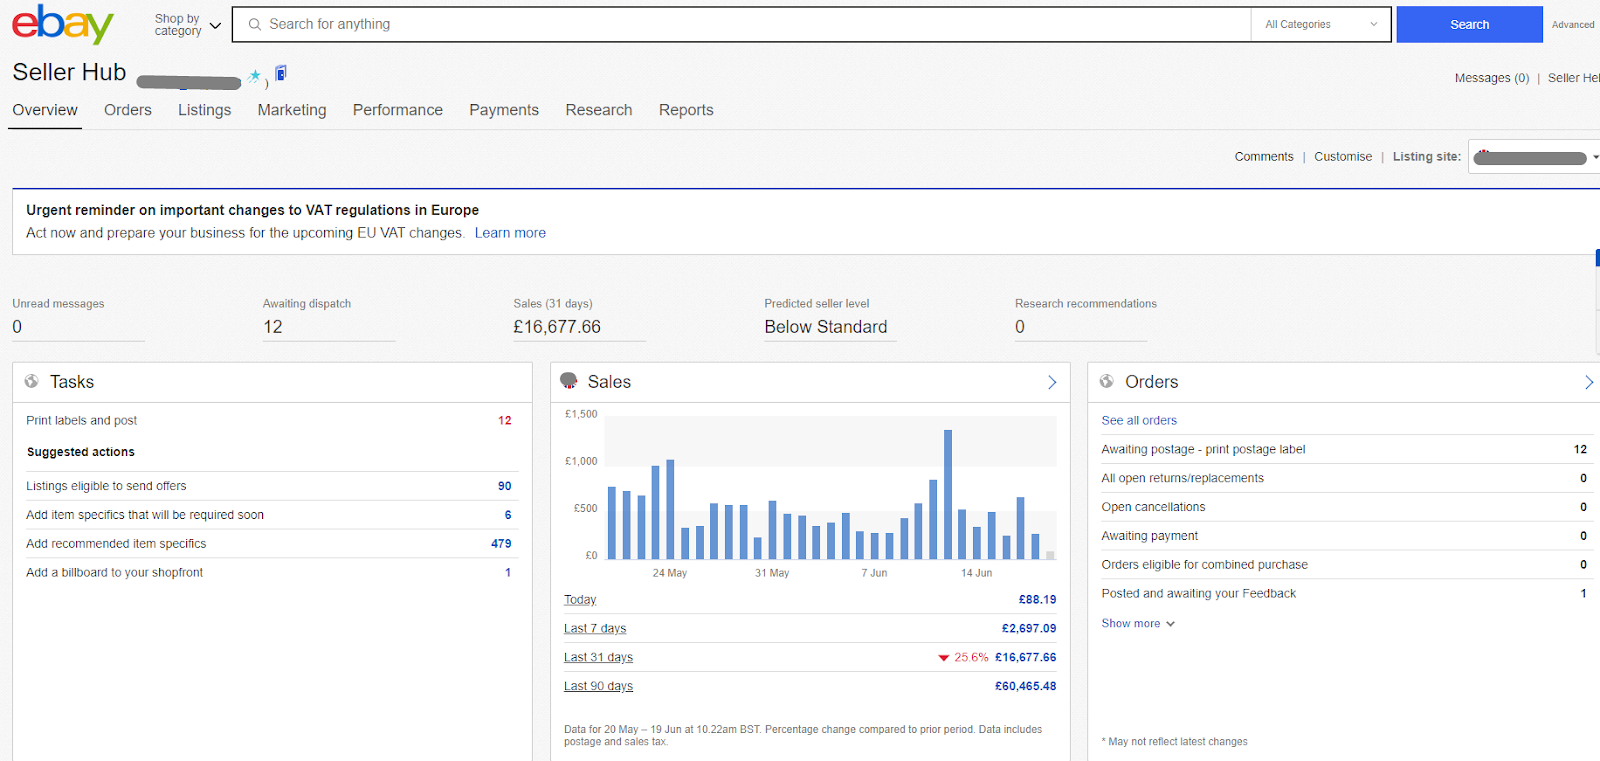Select the Research tab
1600x761 pixels.
pos(599,110)
